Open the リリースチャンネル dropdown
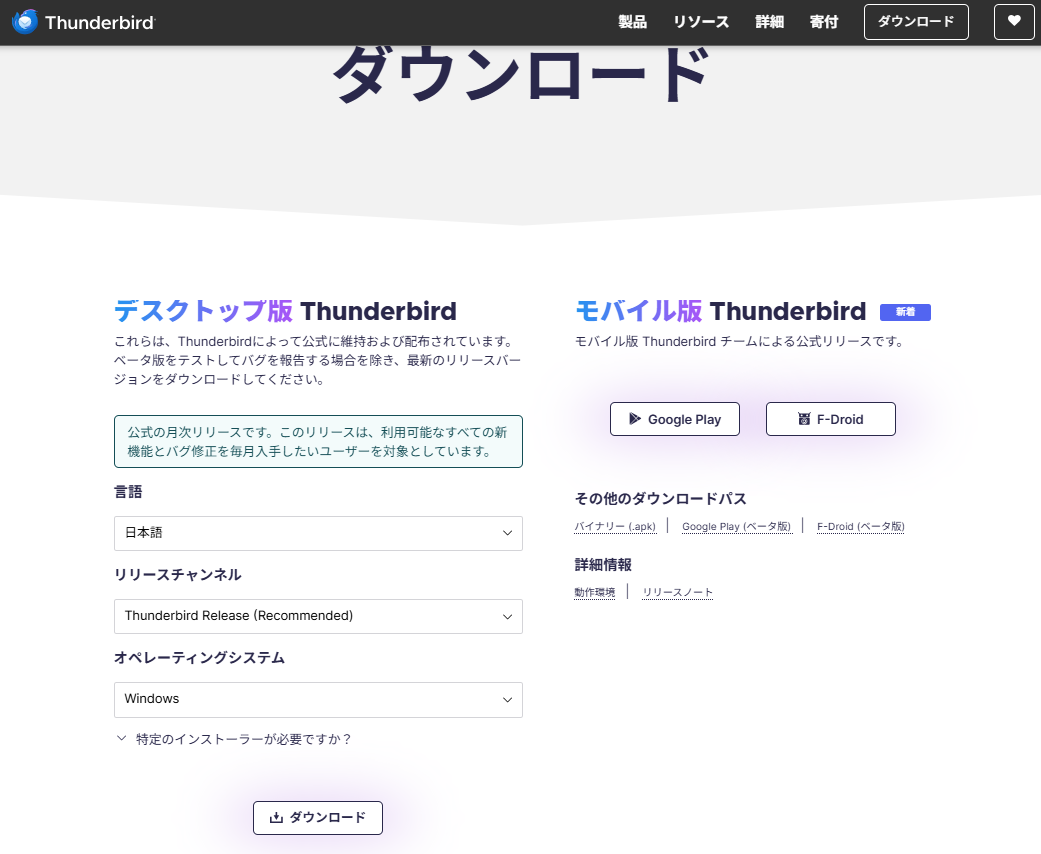Screen dimensions: 1041x854 click(x=318, y=616)
